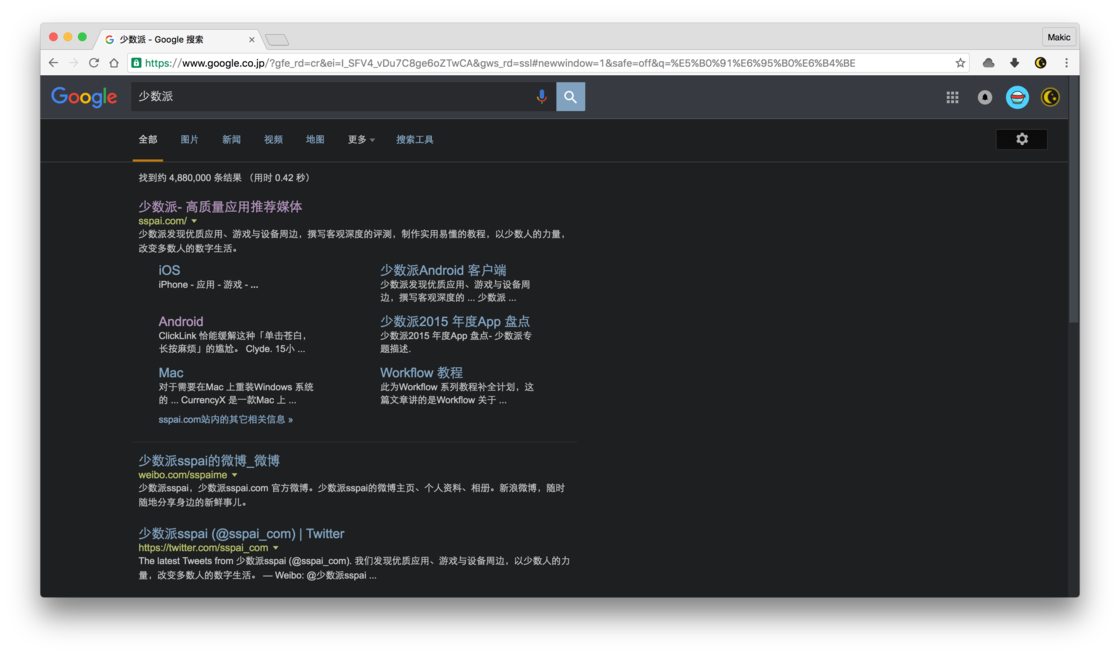The width and height of the screenshot is (1120, 655).
Task: Expand the weibo.com/sspaime result arrow
Action: point(234,475)
